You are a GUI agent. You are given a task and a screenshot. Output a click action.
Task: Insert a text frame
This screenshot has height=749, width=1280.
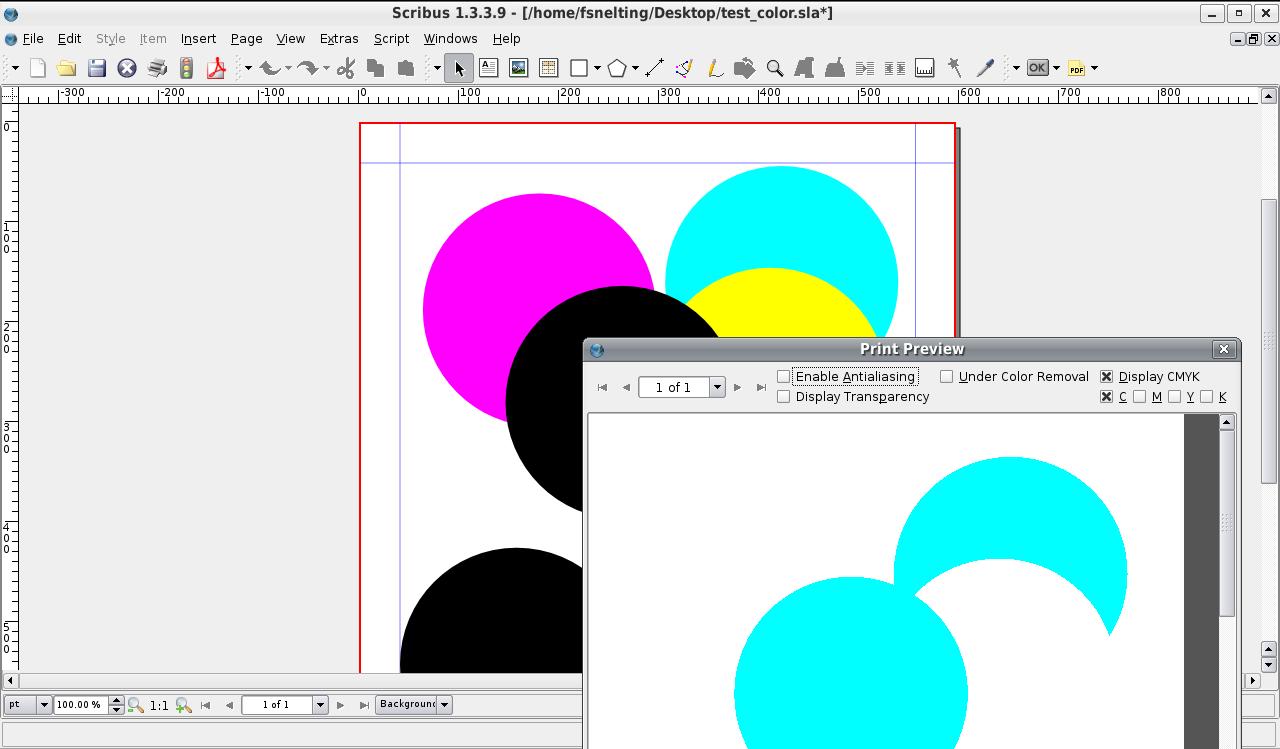[x=488, y=68]
